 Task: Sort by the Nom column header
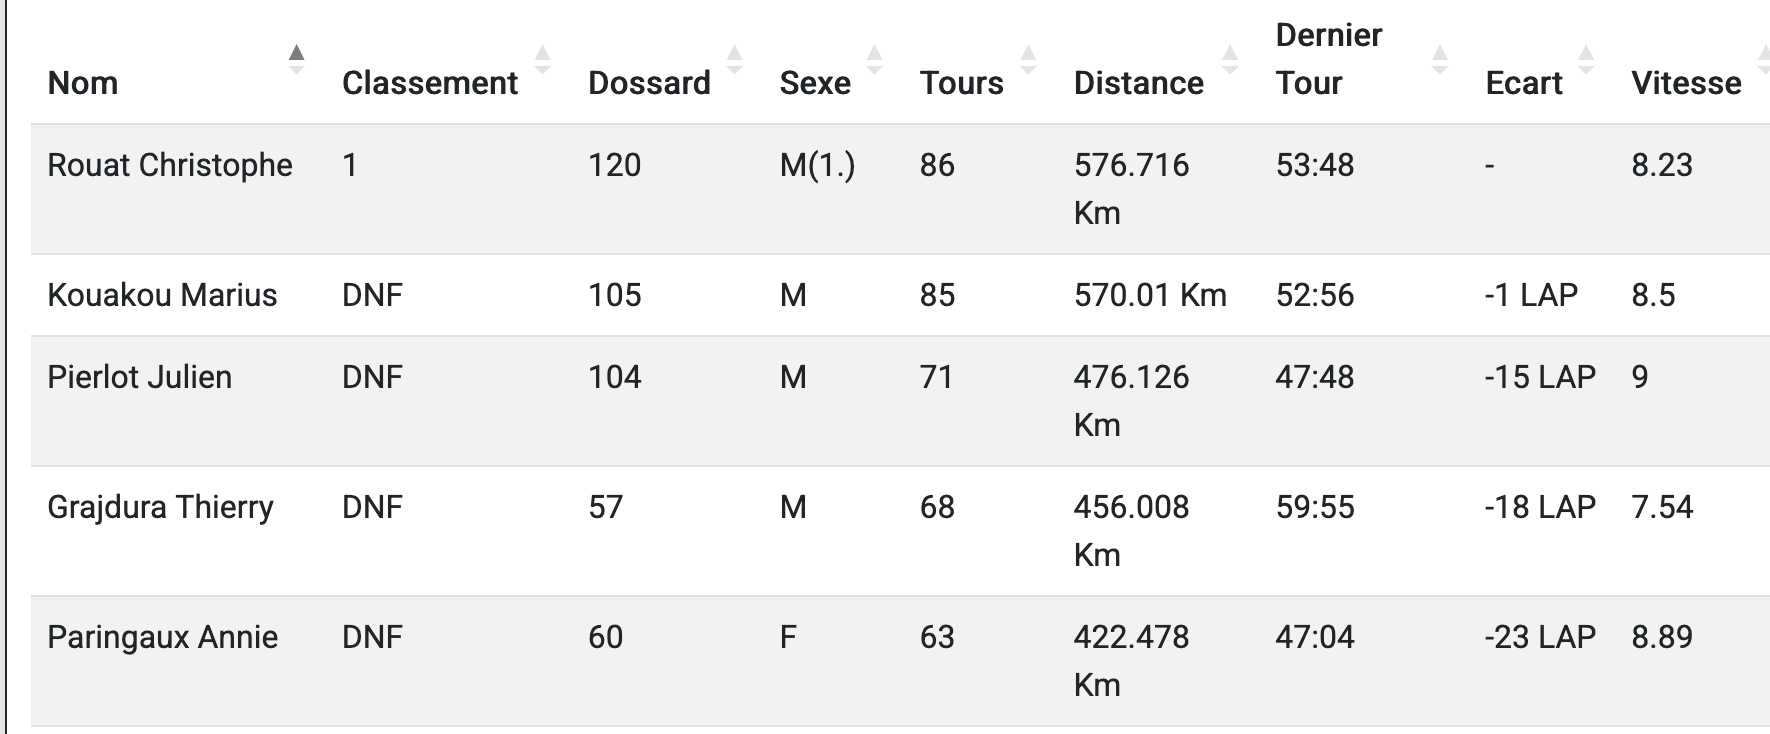(x=83, y=83)
